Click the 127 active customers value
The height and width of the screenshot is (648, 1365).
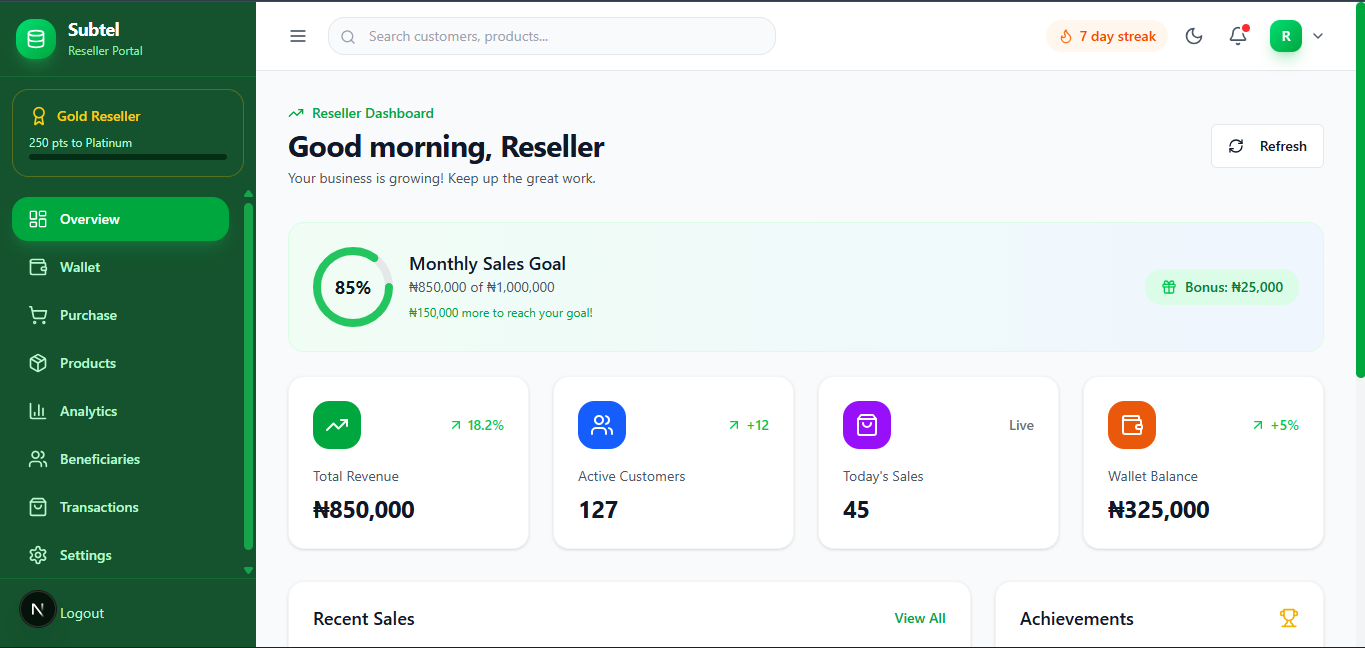click(598, 510)
